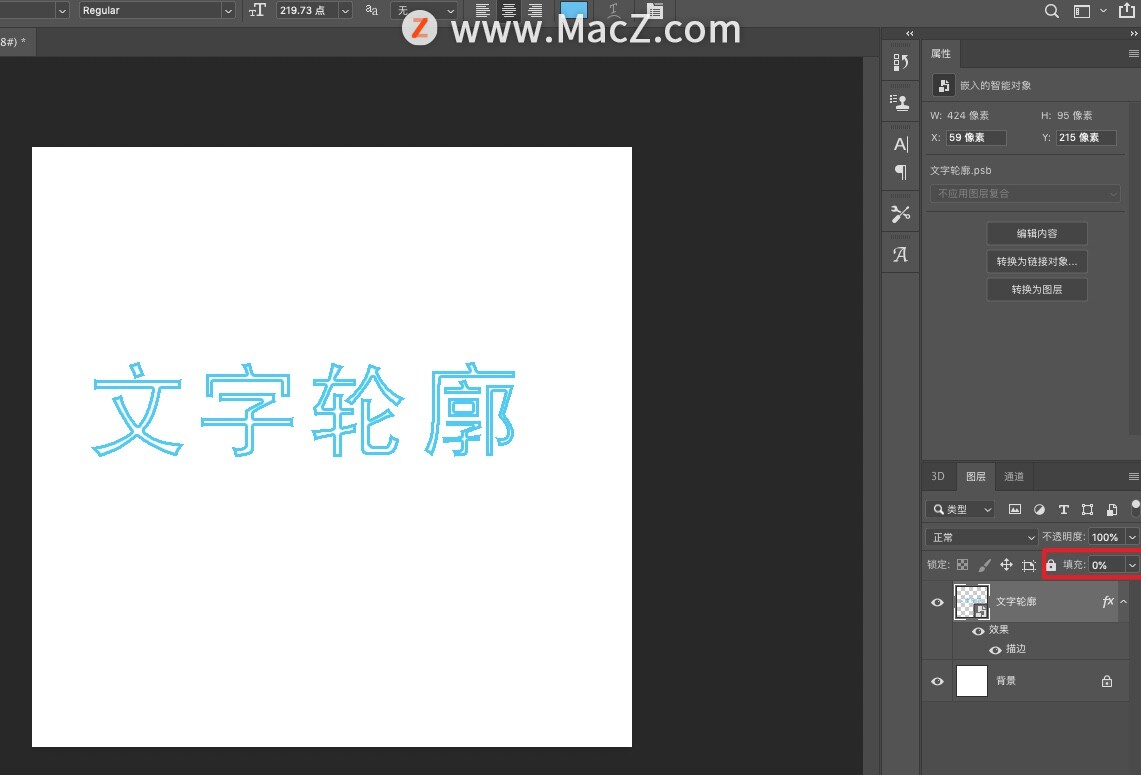
Task: Click the X position field
Action: [976, 138]
